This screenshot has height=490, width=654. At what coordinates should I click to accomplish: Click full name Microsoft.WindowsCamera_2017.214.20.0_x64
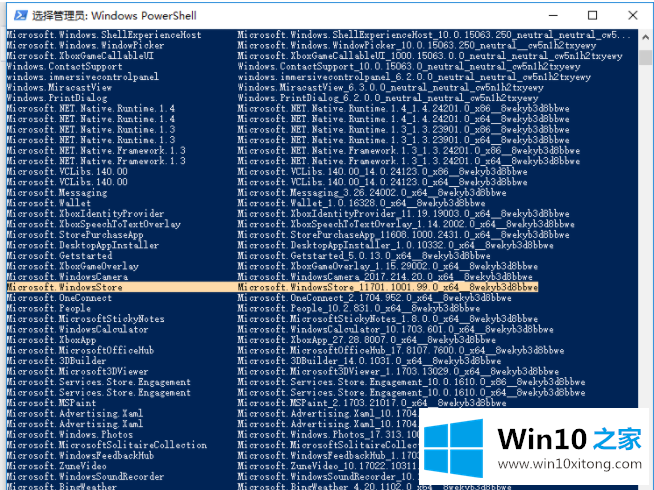click(x=385, y=276)
